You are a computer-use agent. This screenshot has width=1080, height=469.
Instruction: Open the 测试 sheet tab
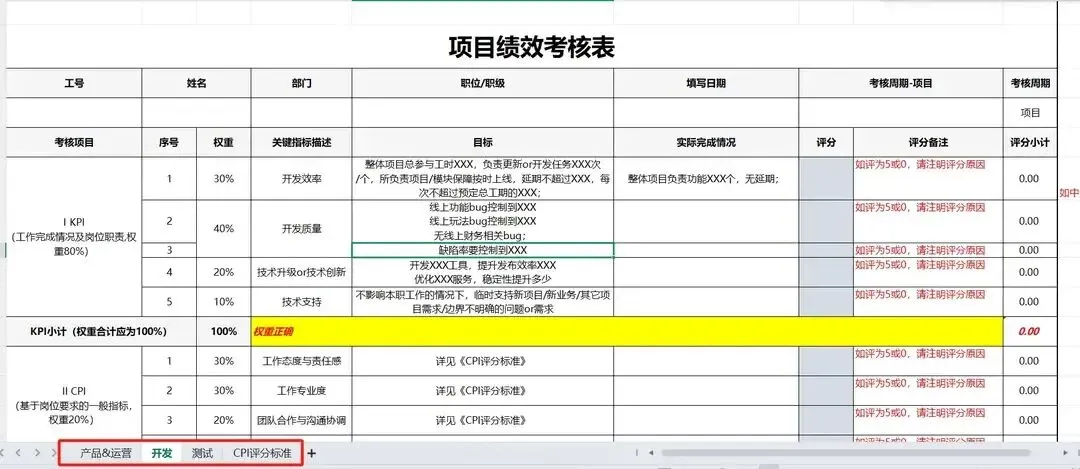coord(202,453)
